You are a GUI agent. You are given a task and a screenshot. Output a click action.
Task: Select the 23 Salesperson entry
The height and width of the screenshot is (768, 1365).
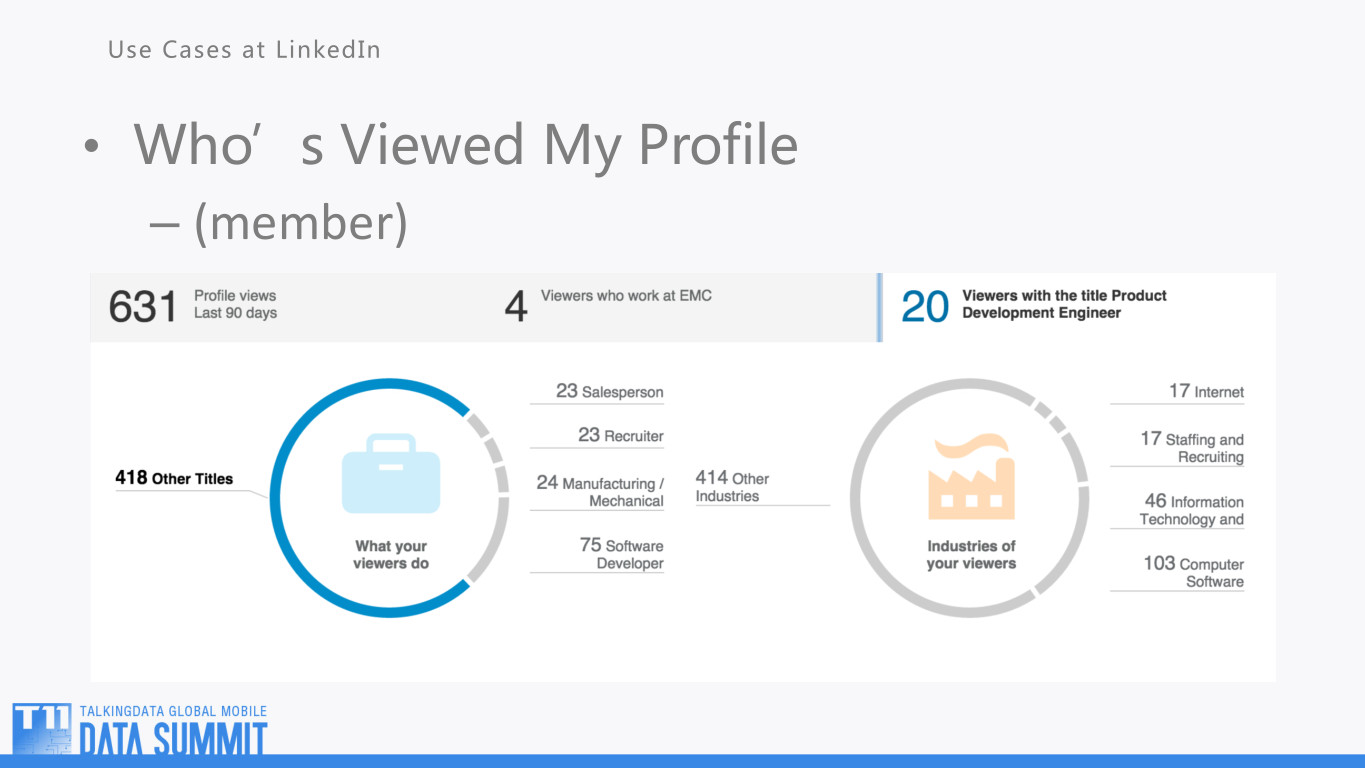[597, 392]
